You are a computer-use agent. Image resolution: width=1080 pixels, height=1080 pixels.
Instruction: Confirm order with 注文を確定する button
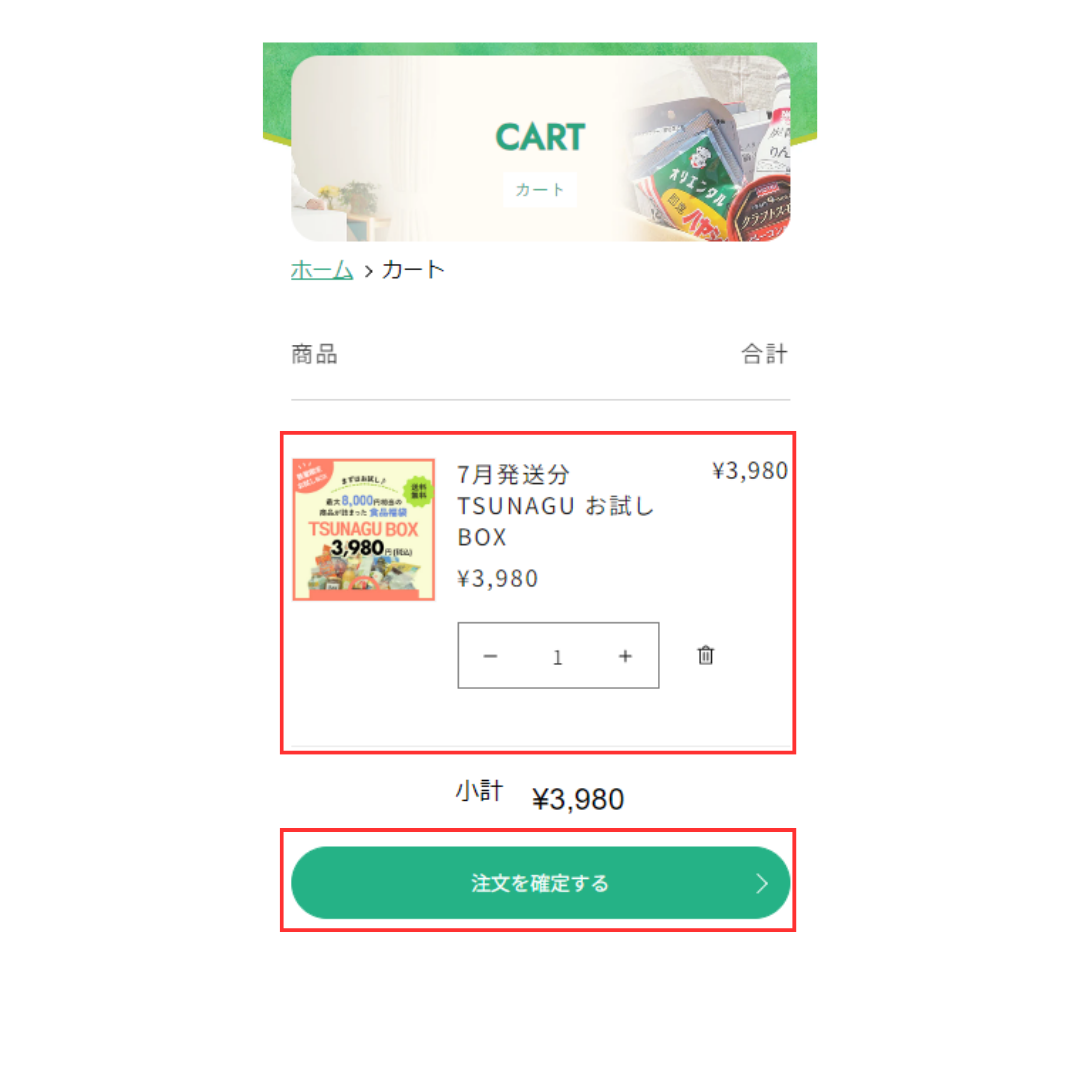tap(541, 882)
